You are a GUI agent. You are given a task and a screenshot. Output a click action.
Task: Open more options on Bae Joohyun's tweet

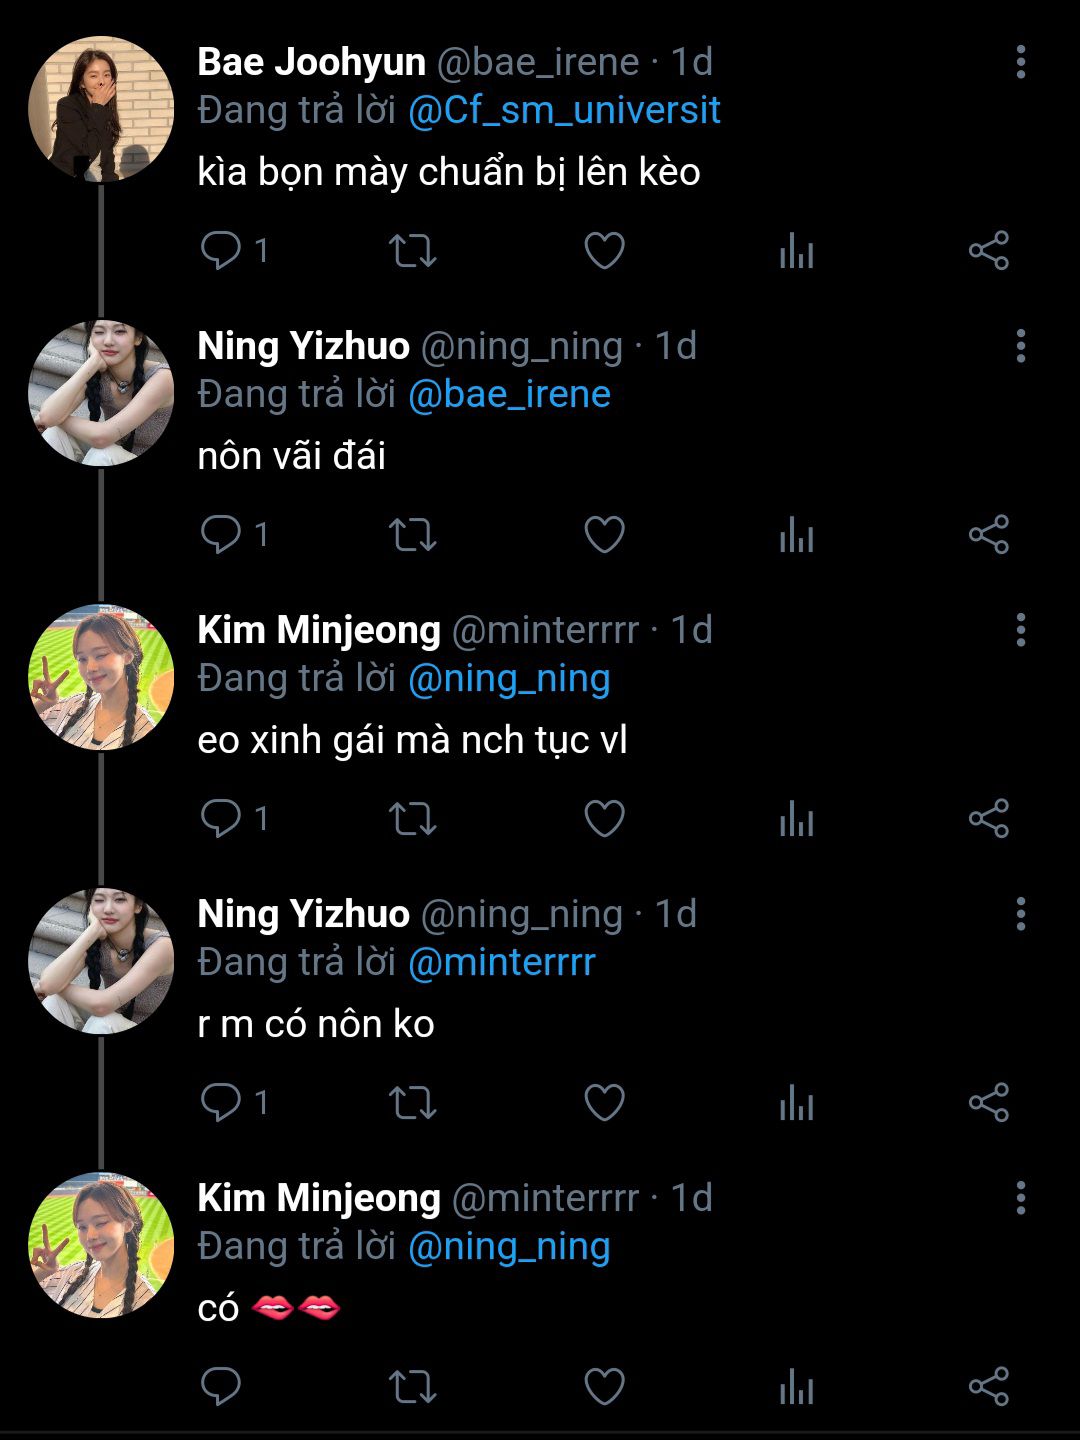[1020, 62]
